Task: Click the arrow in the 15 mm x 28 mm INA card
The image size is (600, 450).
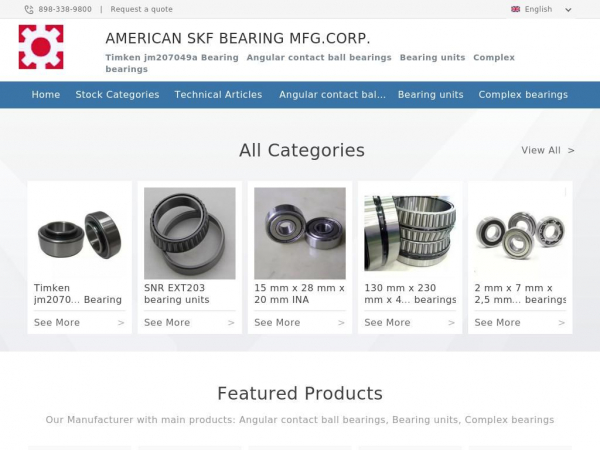Action: [x=341, y=323]
